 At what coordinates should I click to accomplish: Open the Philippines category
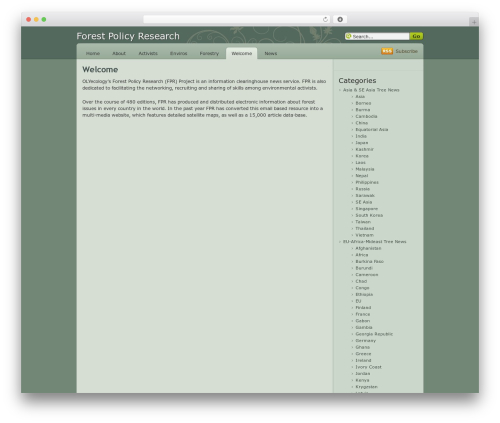367,182
